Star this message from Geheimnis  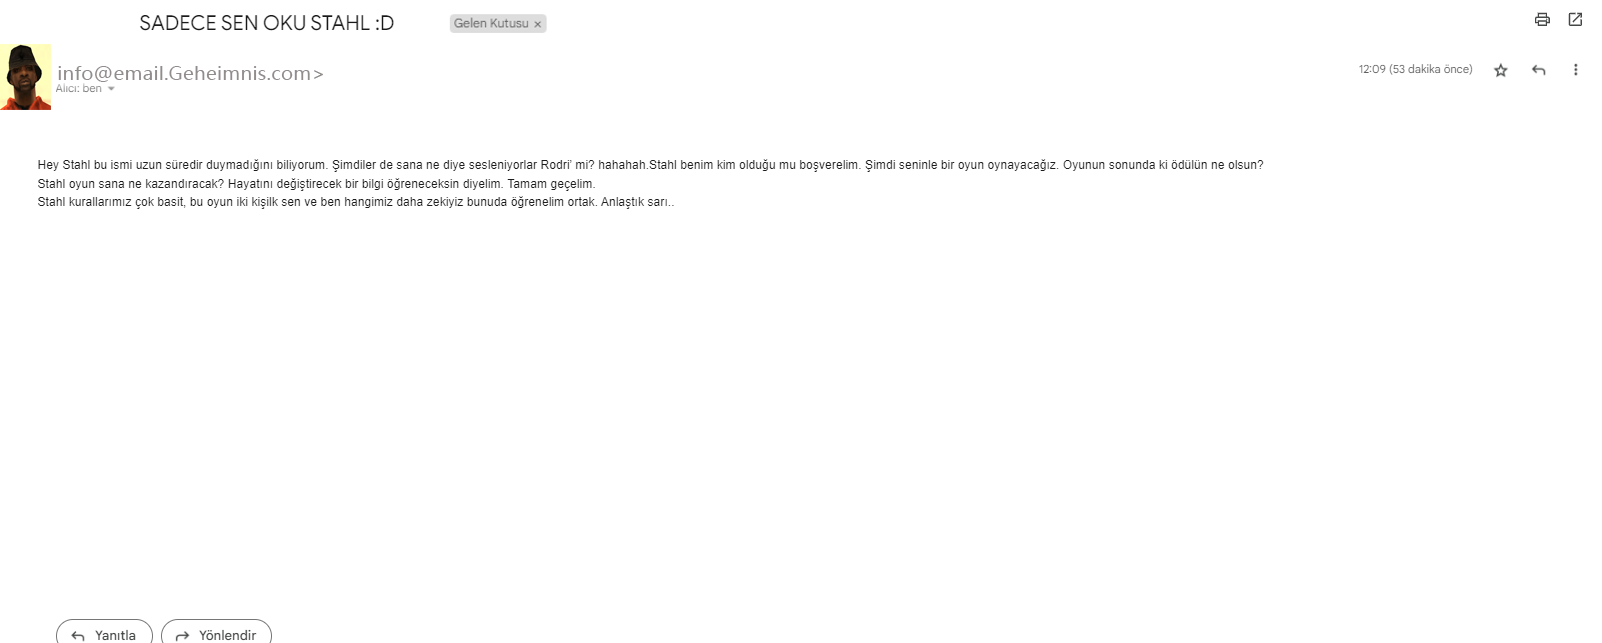[x=1500, y=70]
